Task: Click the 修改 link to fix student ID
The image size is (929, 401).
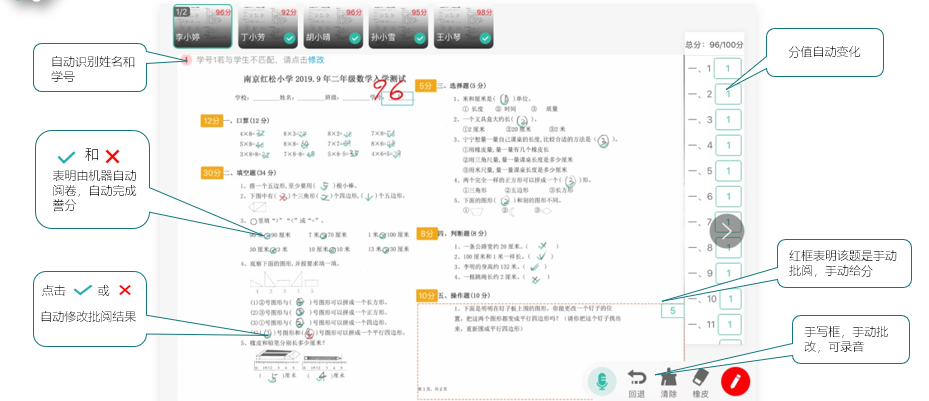Action: pos(316,60)
